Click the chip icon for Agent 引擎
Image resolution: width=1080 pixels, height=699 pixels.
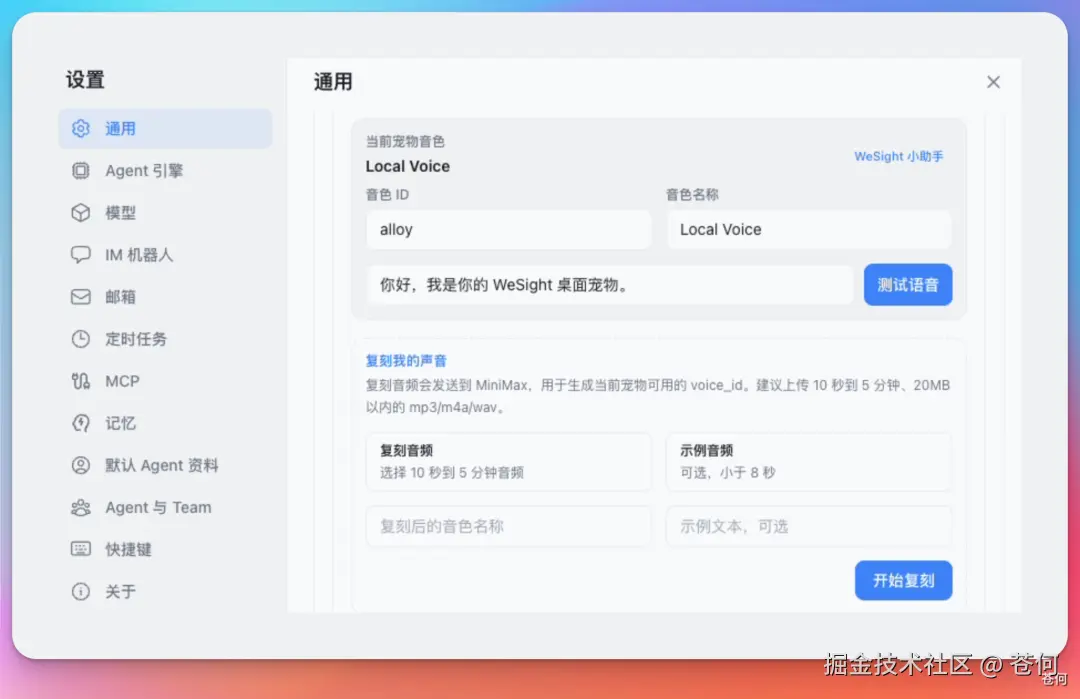point(81,170)
